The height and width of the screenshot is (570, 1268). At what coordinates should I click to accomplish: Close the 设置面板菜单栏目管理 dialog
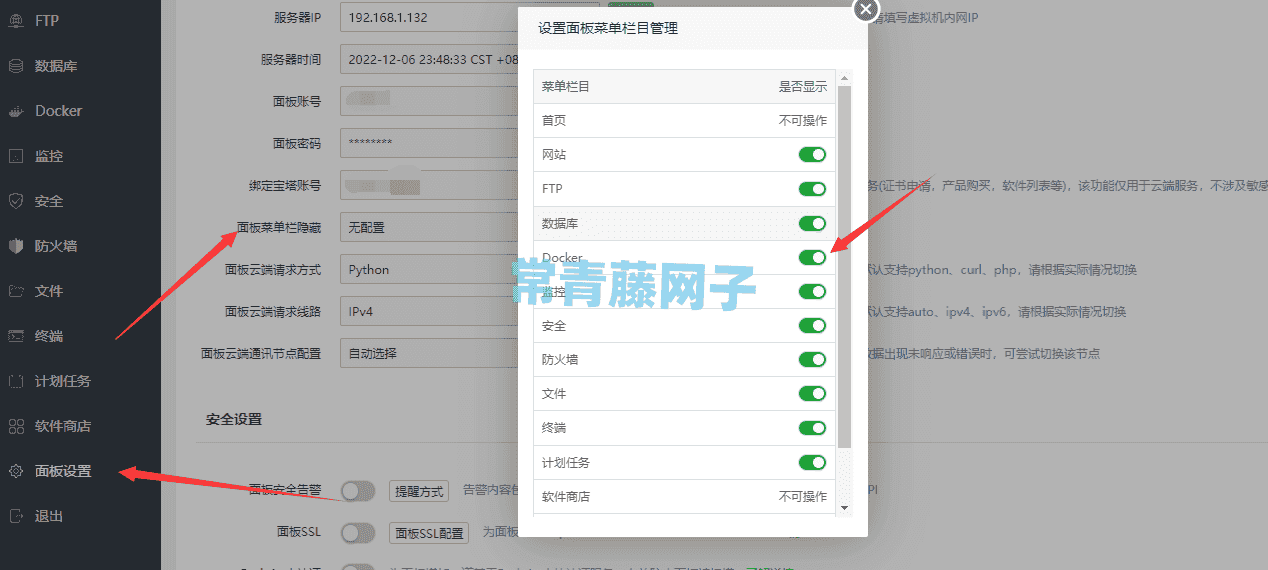866,10
